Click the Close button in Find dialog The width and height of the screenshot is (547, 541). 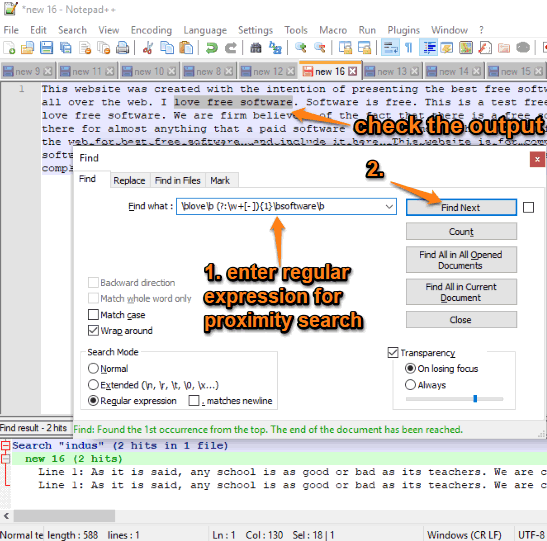click(x=461, y=320)
